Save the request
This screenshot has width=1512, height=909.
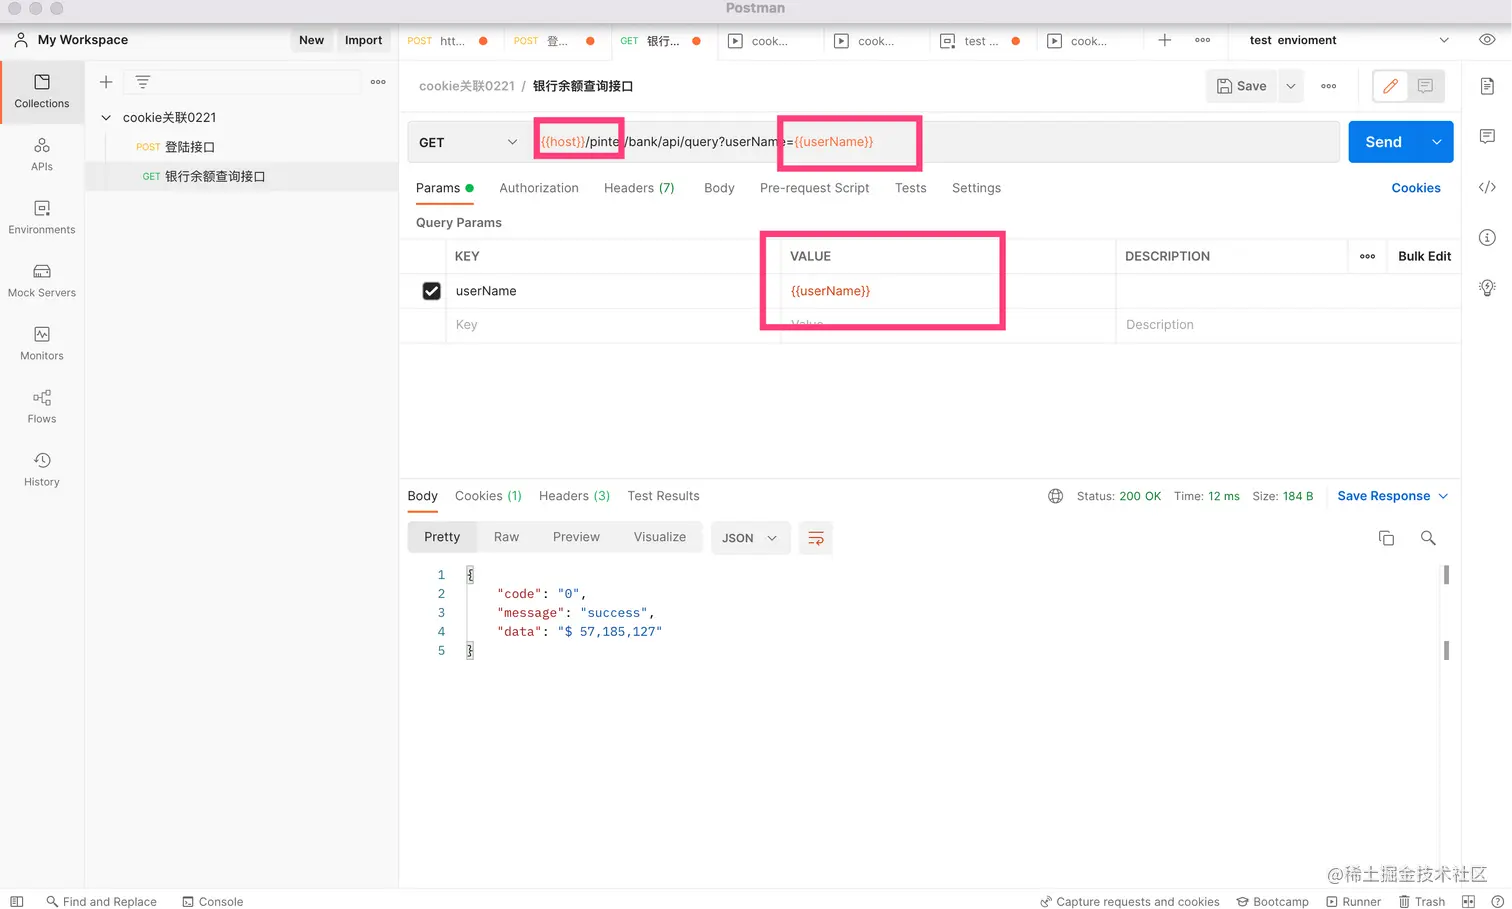click(1241, 86)
